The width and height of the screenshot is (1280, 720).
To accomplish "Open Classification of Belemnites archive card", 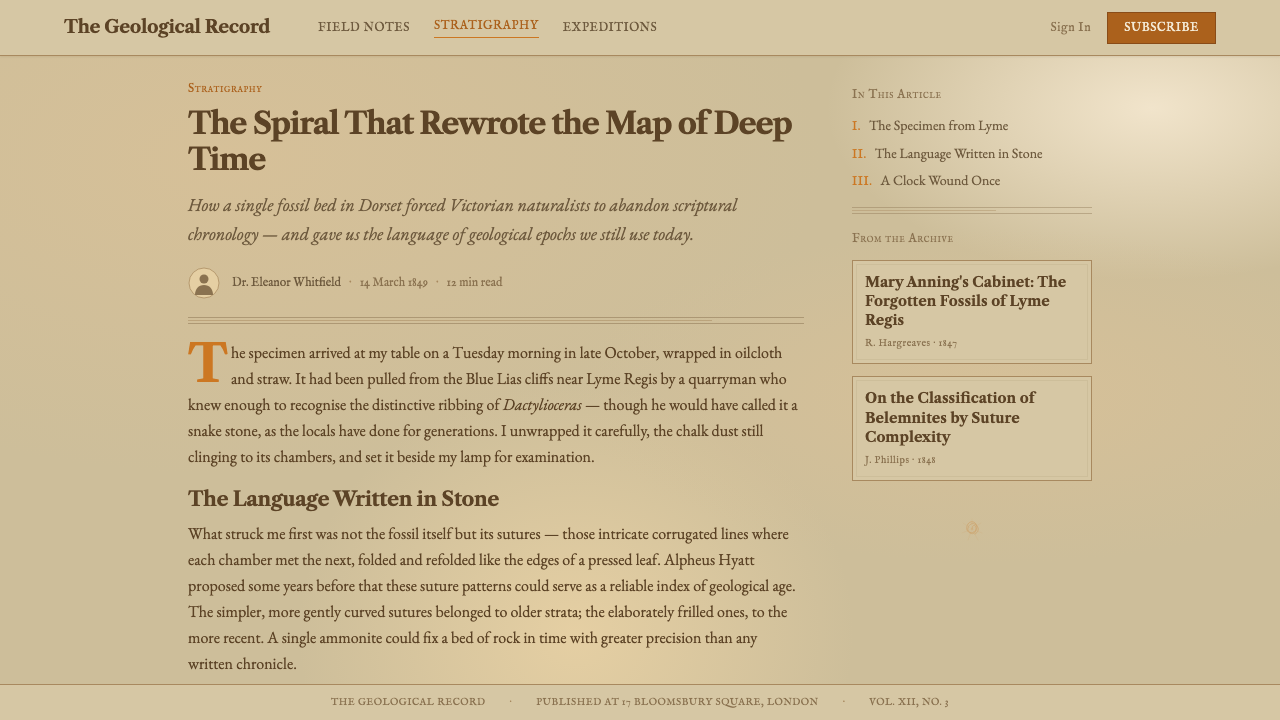I will point(972,428).
